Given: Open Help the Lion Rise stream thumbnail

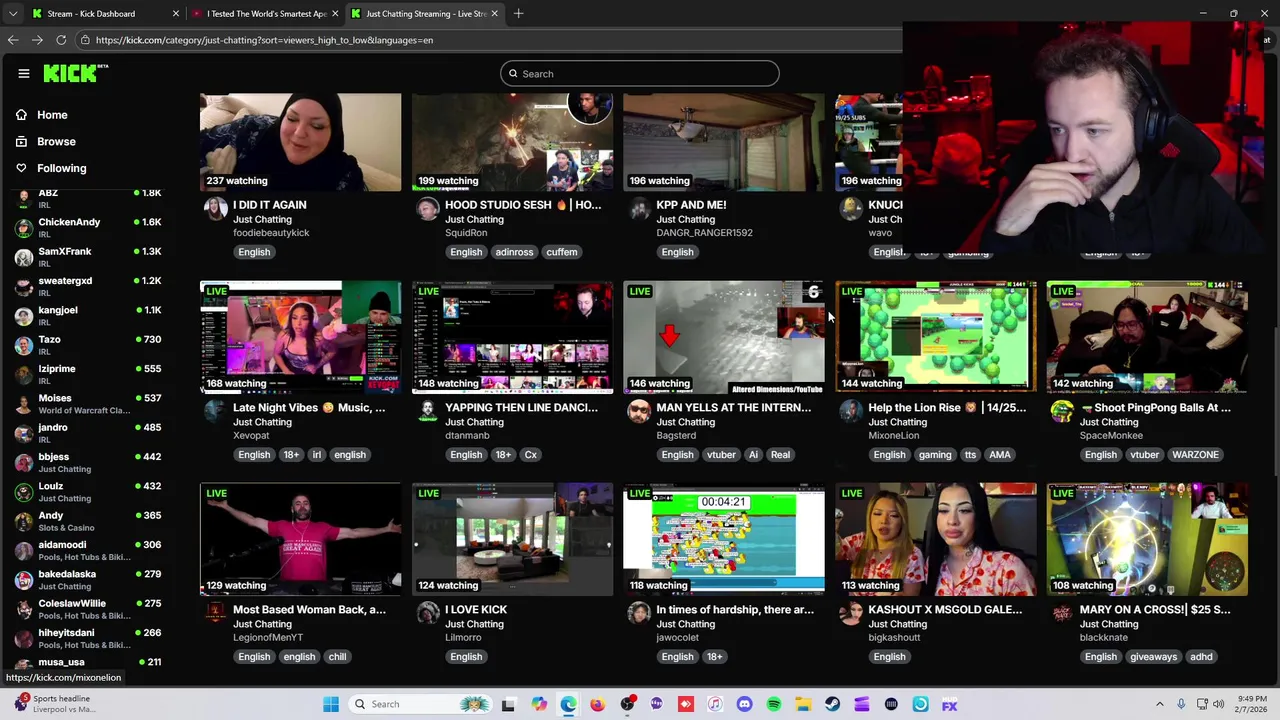Looking at the screenshot, I should [936, 337].
